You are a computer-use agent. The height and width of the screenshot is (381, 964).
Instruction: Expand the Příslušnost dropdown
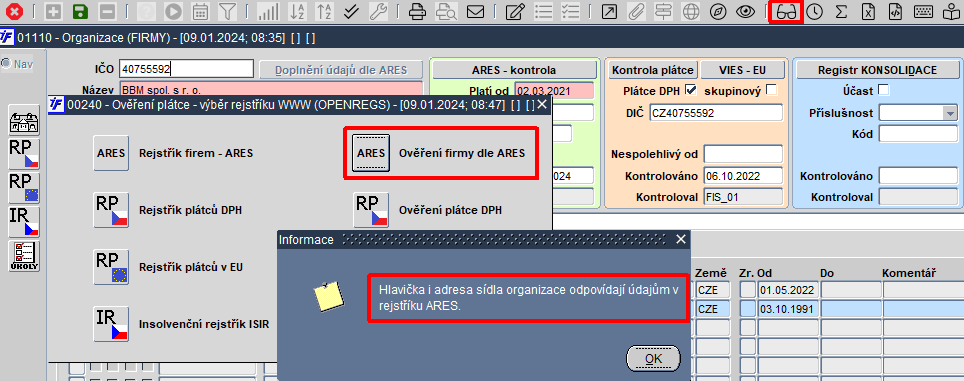950,113
